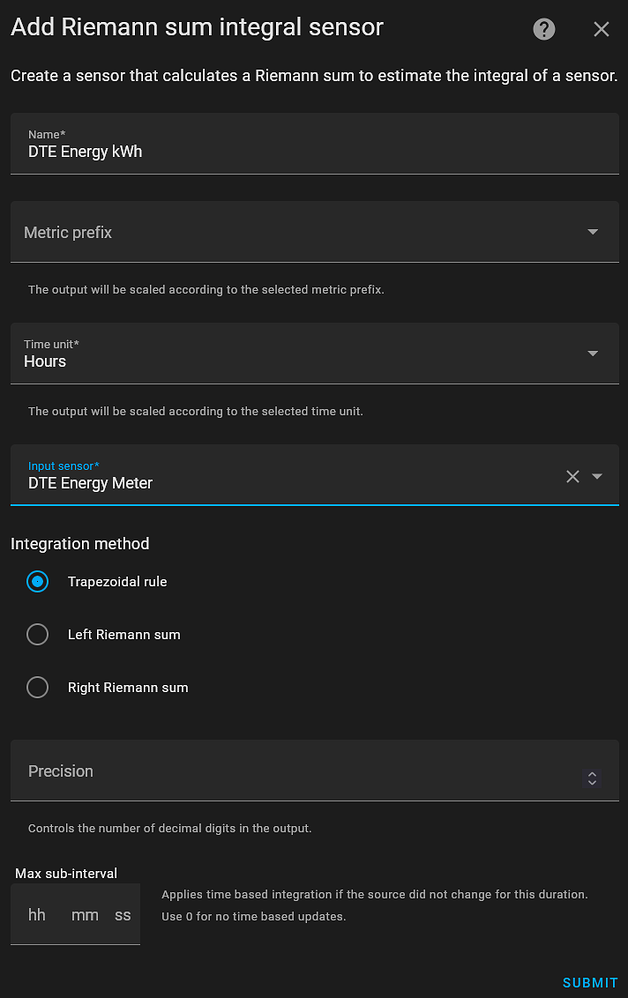628x998 pixels.
Task: Open the Metric prefix dropdown
Action: point(593,231)
